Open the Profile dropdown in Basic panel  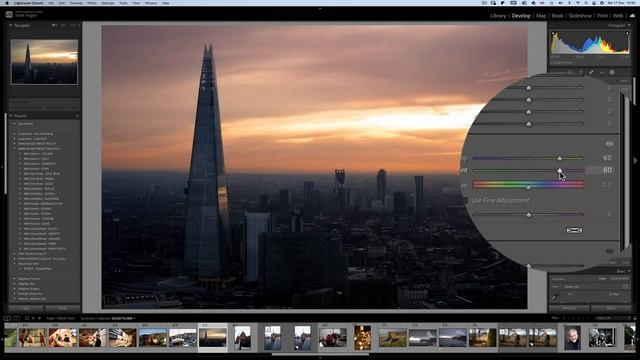[x=572, y=287]
